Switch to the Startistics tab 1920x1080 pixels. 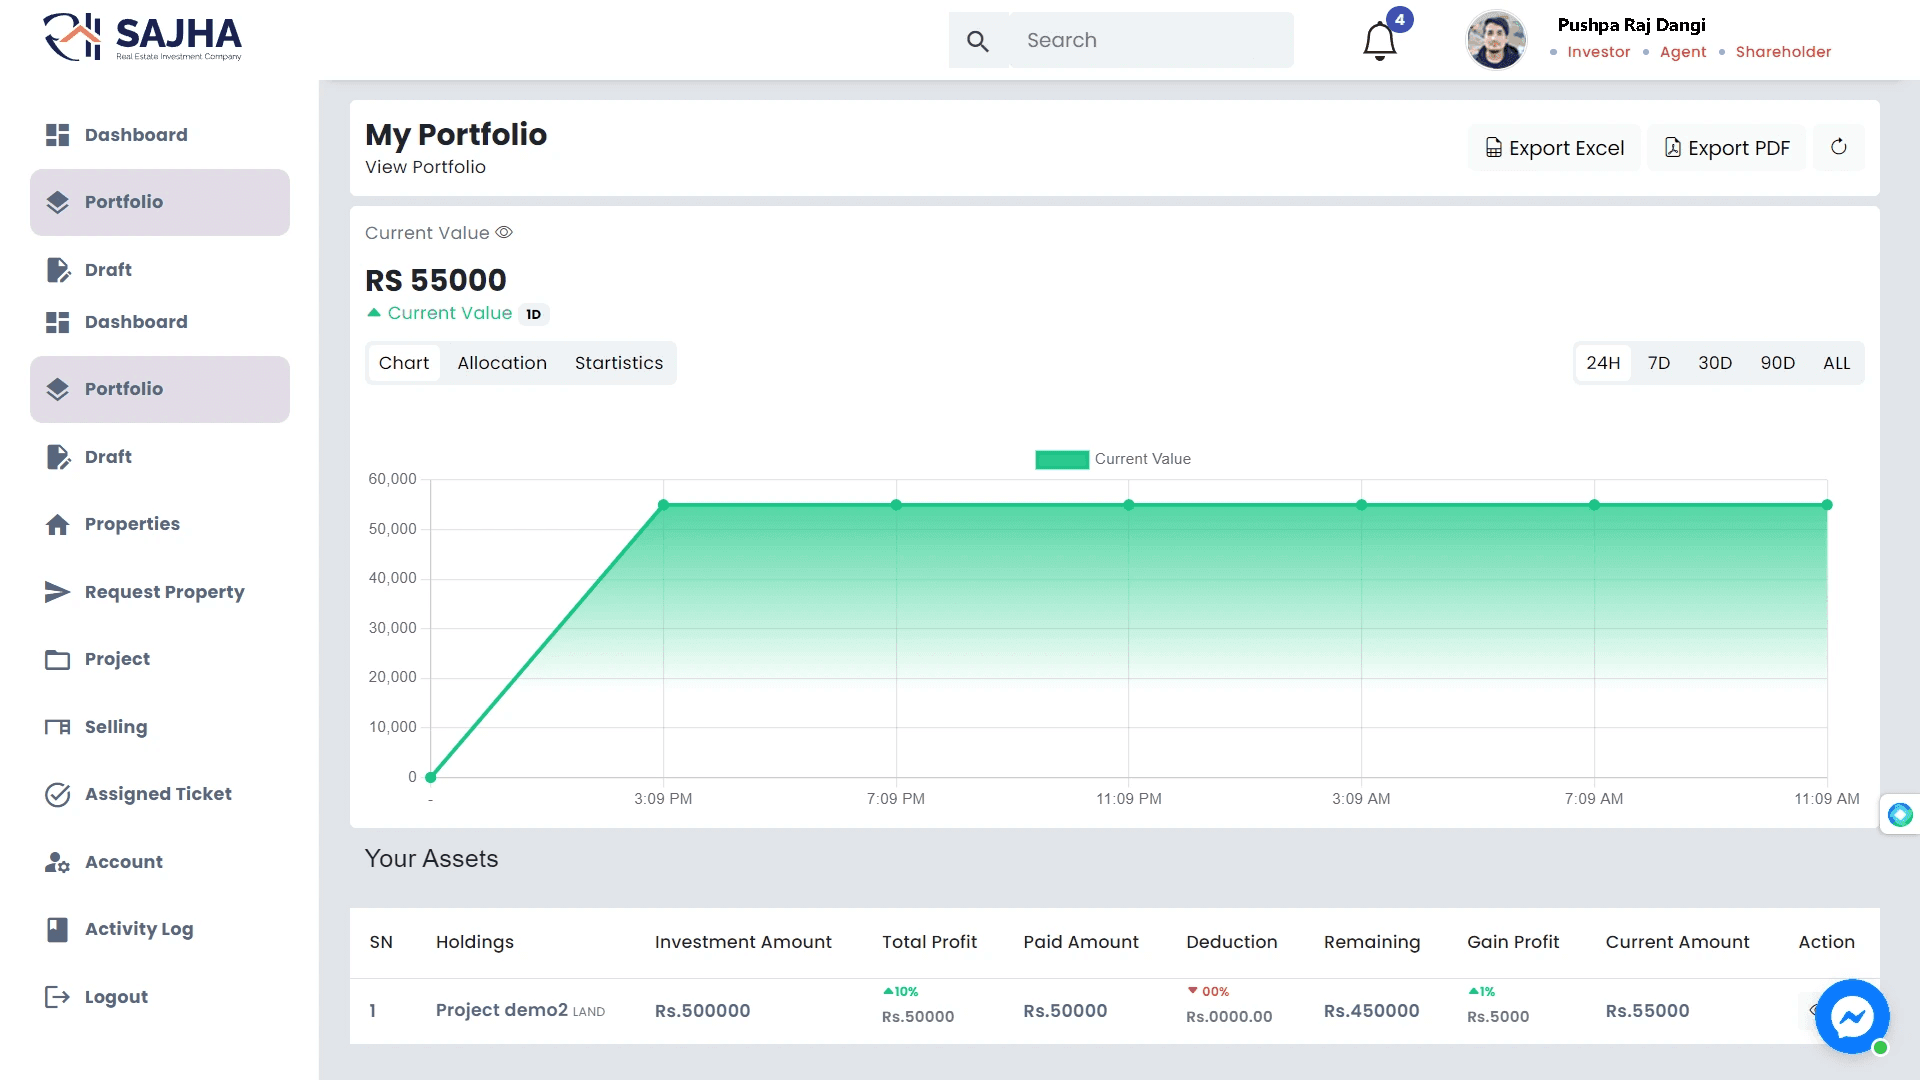tap(619, 363)
